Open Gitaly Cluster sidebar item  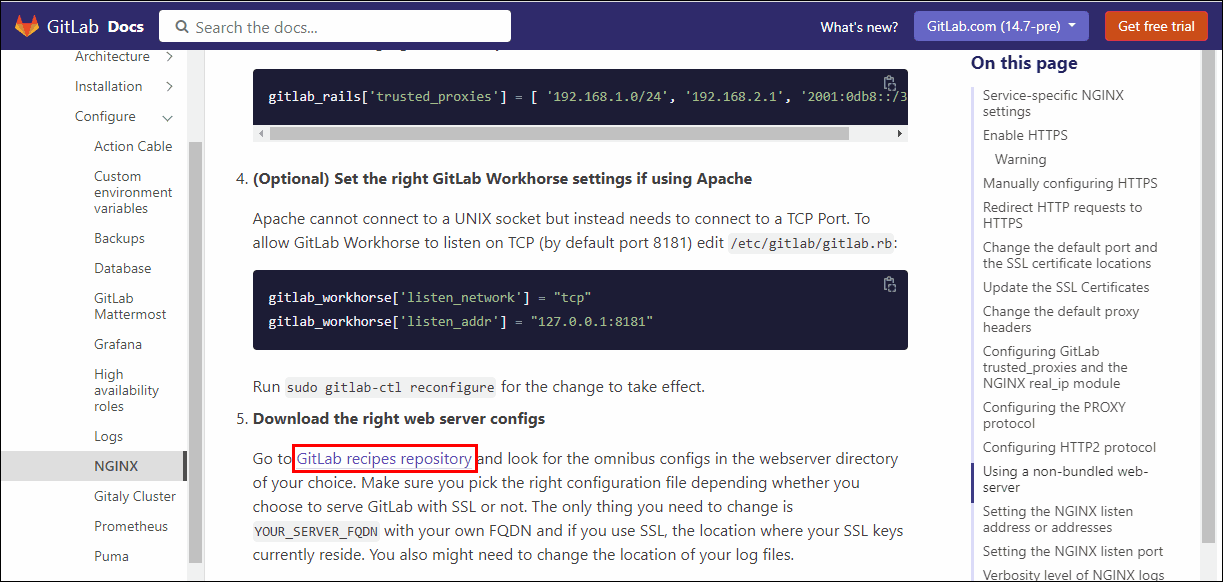pyautogui.click(x=135, y=496)
